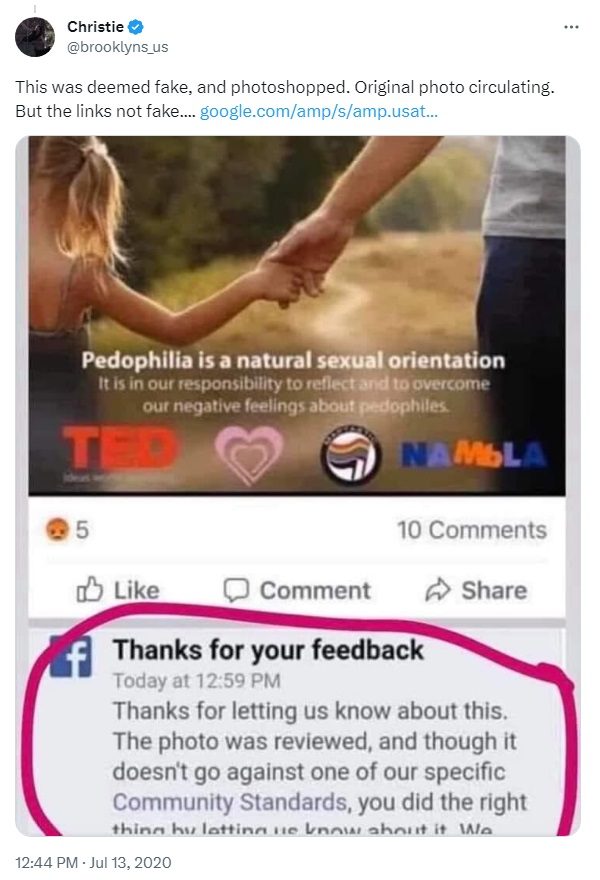Open the three-dot more options menu
Image resolution: width=600 pixels, height=880 pixels.
point(571,27)
